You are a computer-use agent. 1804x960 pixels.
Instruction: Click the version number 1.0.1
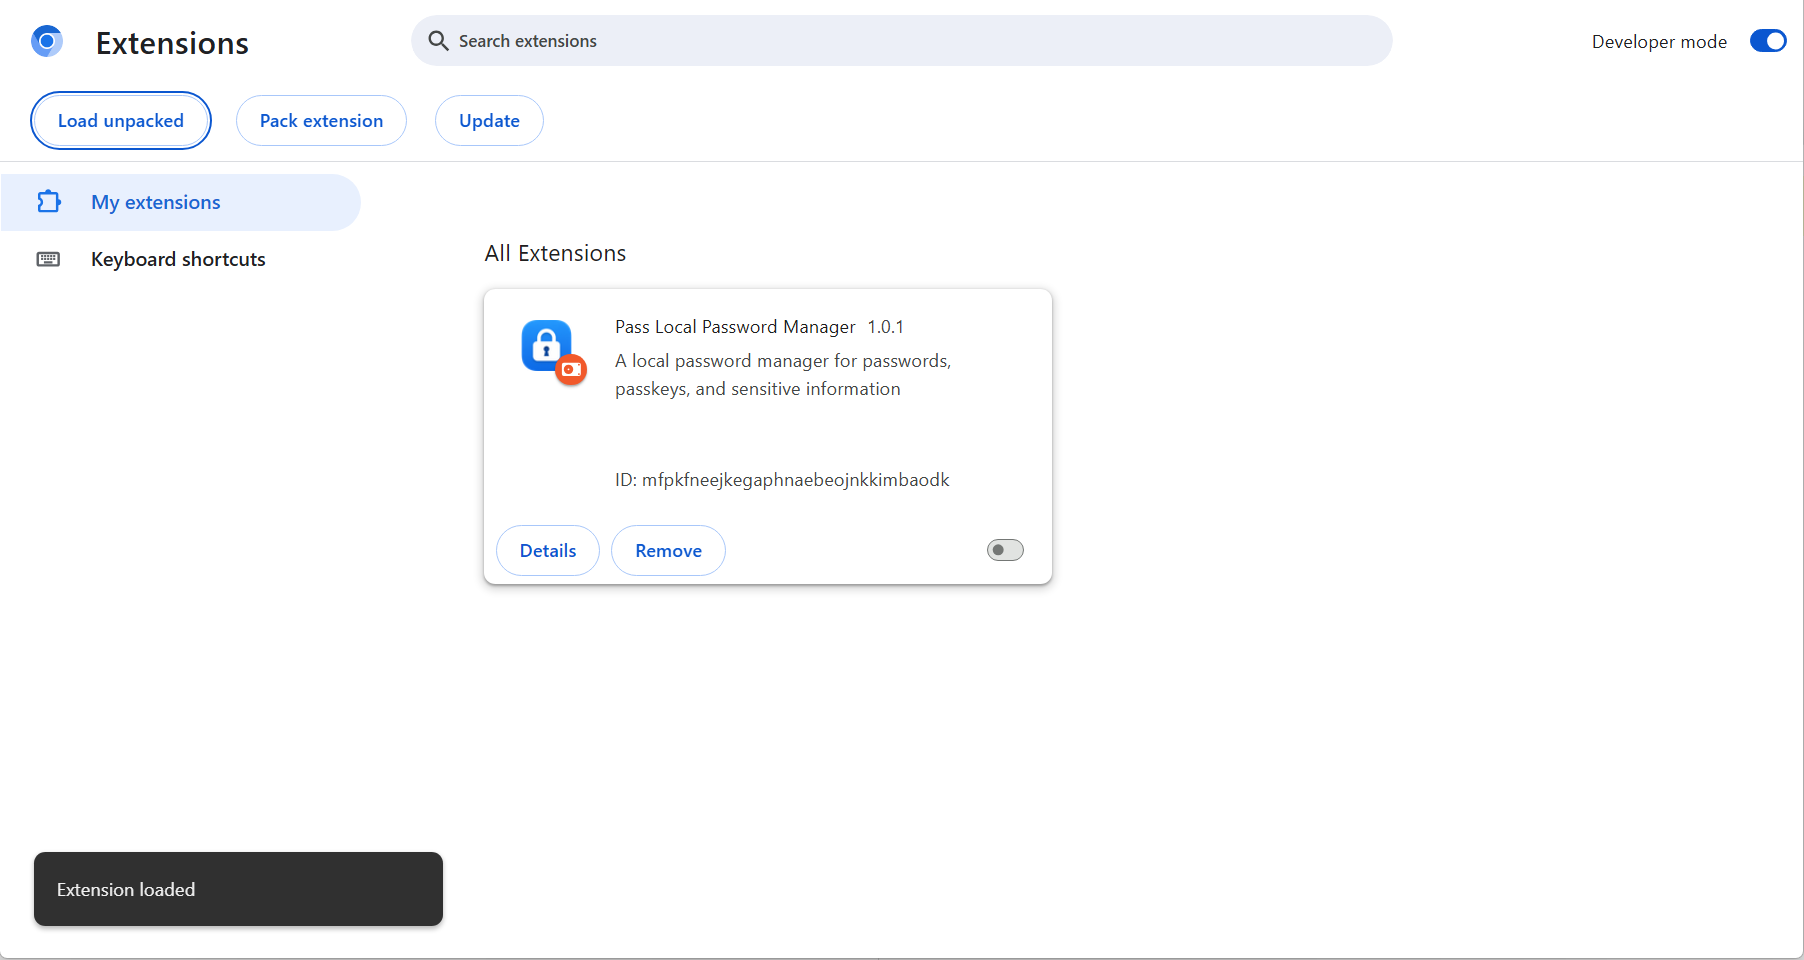coord(886,327)
